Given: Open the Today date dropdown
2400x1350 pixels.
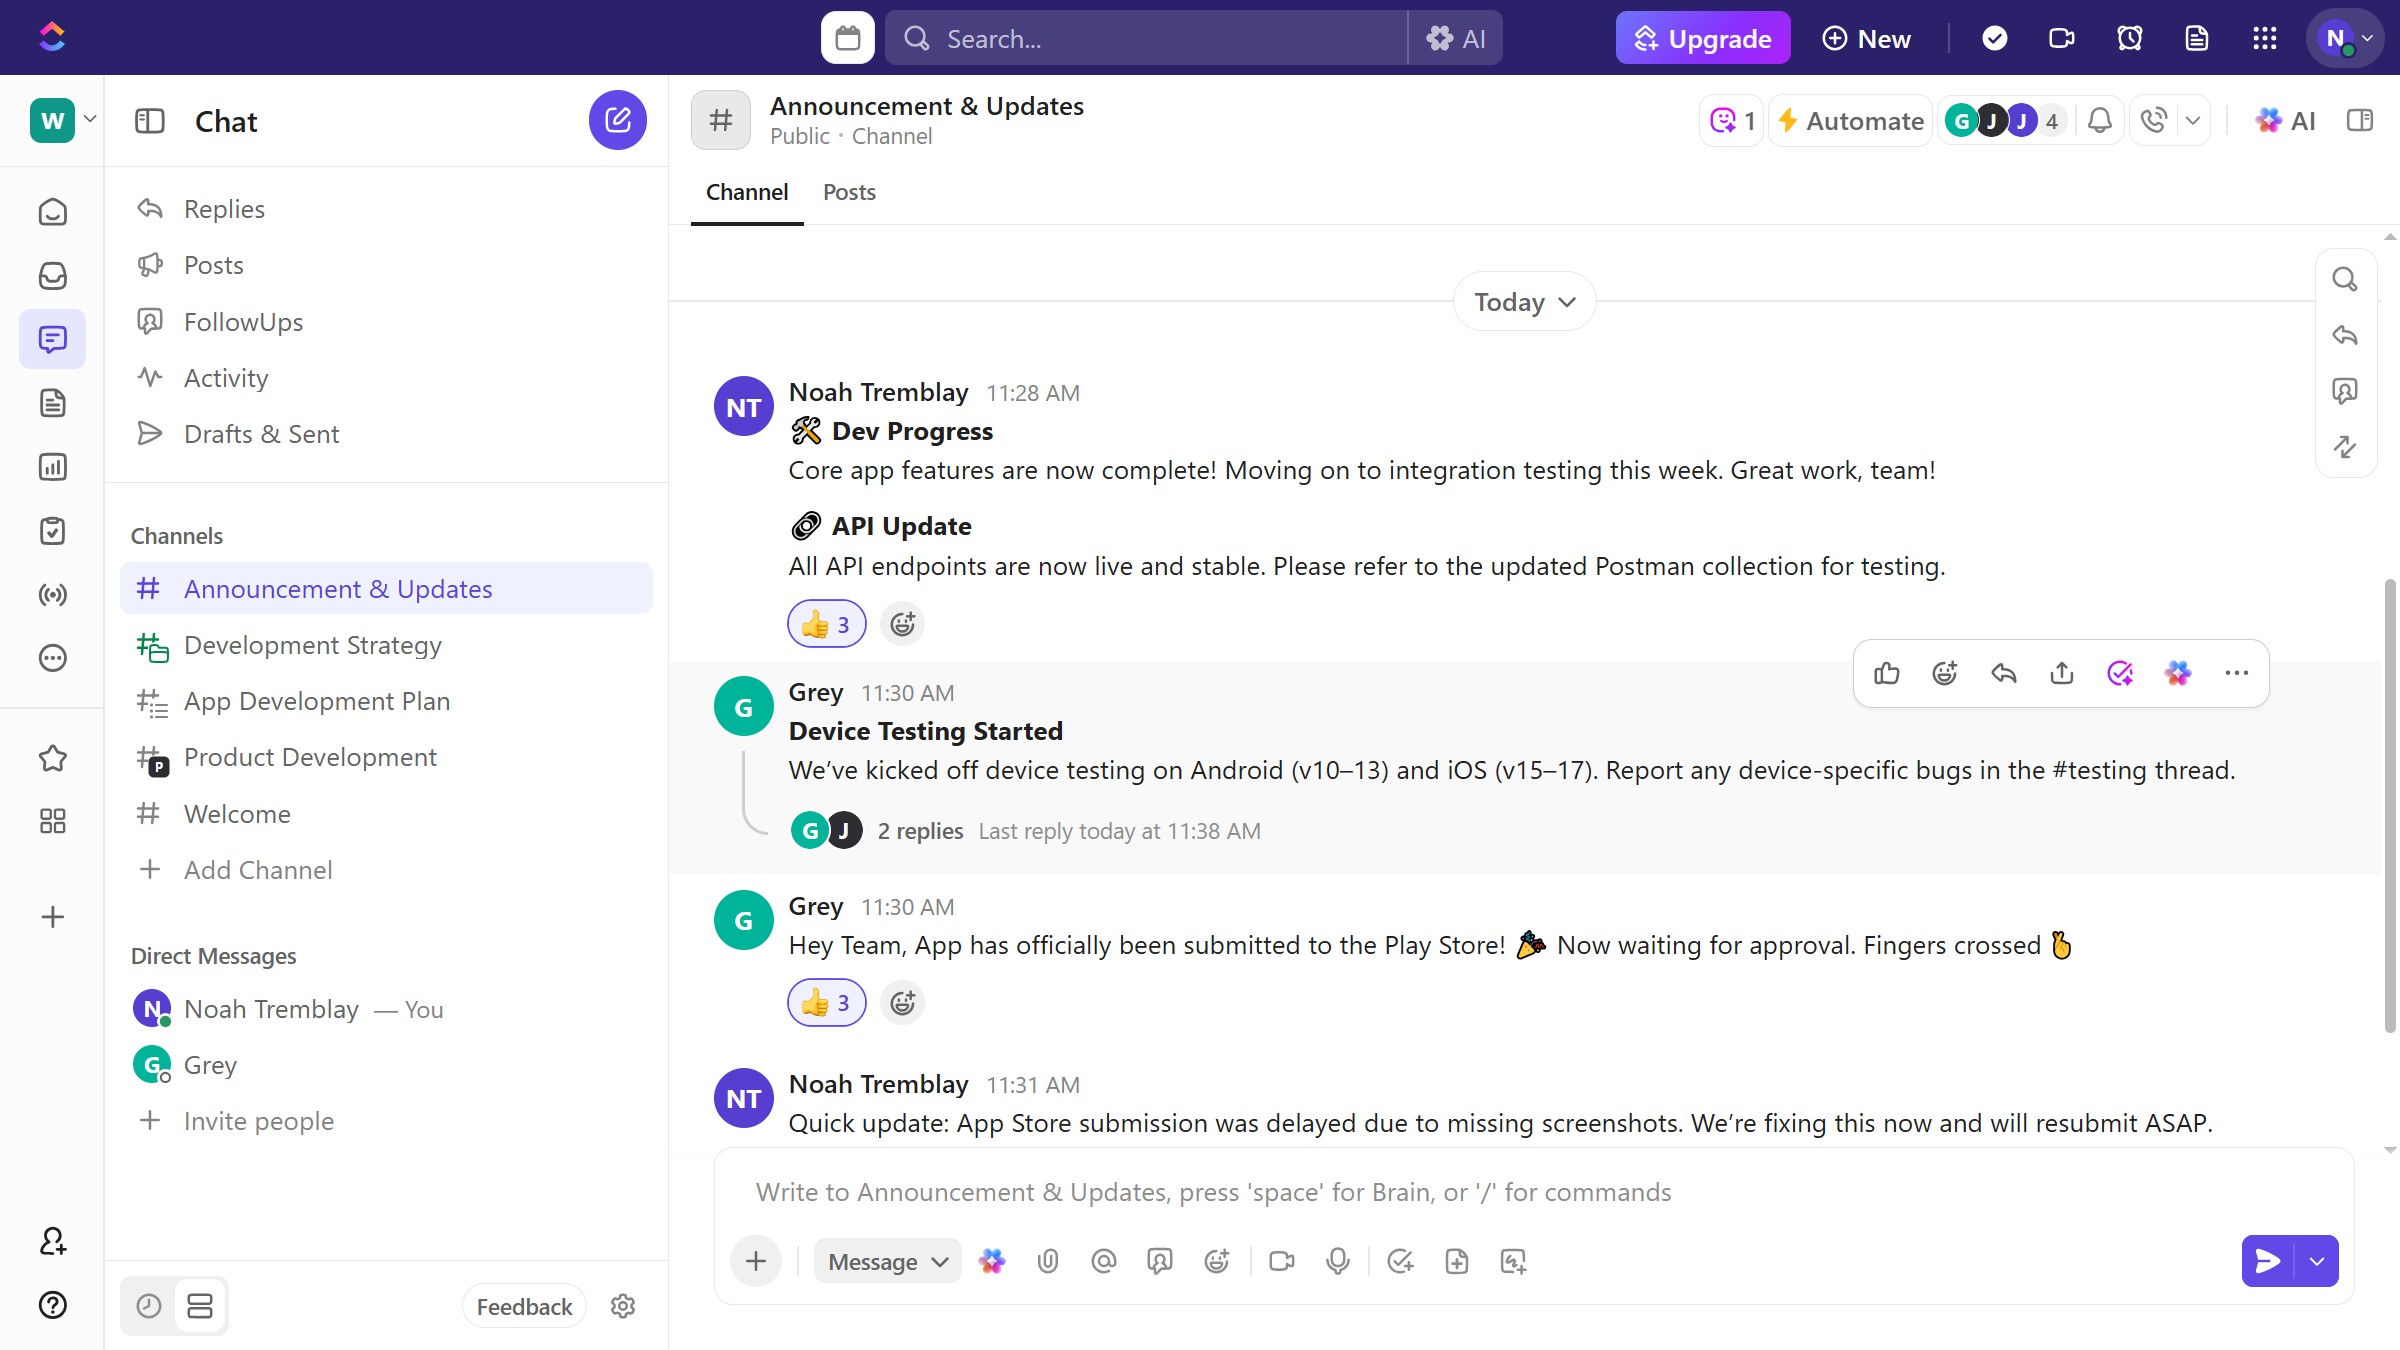Looking at the screenshot, I should pyautogui.click(x=1522, y=301).
